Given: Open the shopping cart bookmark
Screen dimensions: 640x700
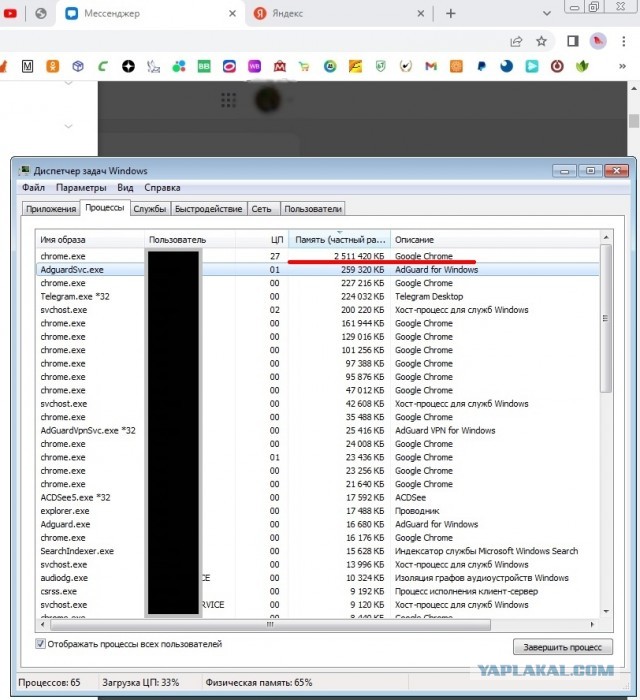Looking at the screenshot, I should click(x=304, y=67).
